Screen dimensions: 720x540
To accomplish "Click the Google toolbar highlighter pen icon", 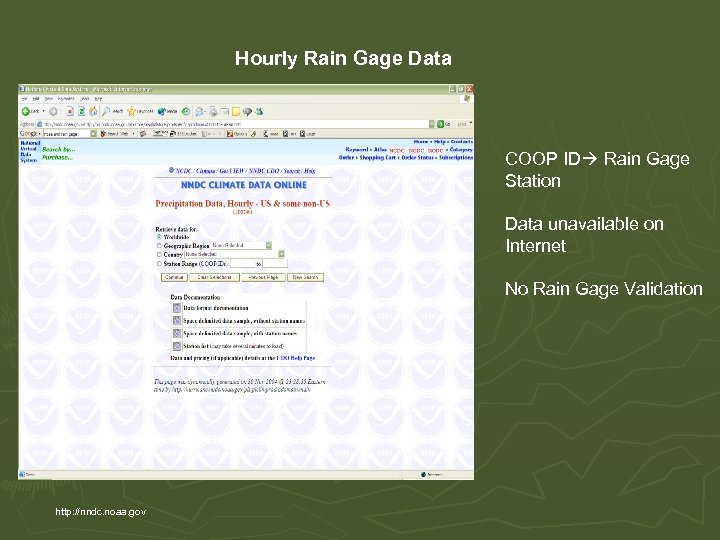I will [x=253, y=134].
